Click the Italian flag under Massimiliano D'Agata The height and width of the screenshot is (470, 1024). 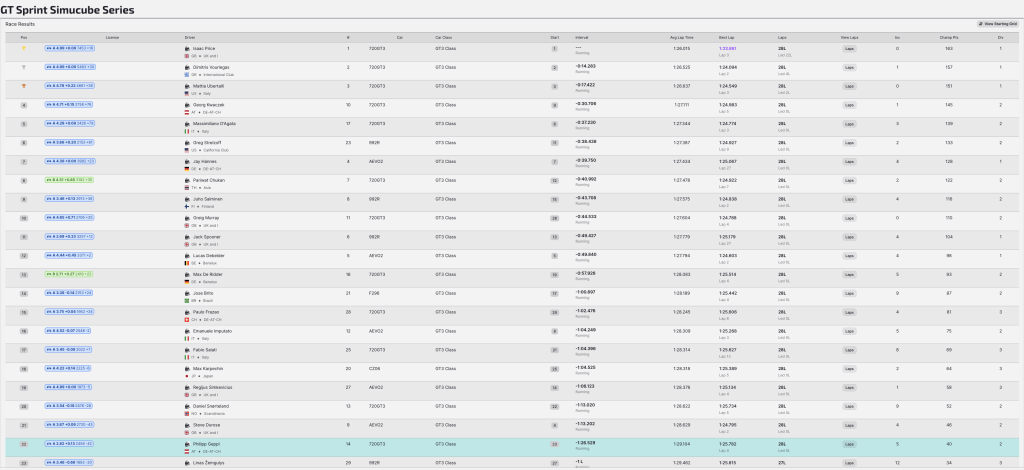[187, 131]
